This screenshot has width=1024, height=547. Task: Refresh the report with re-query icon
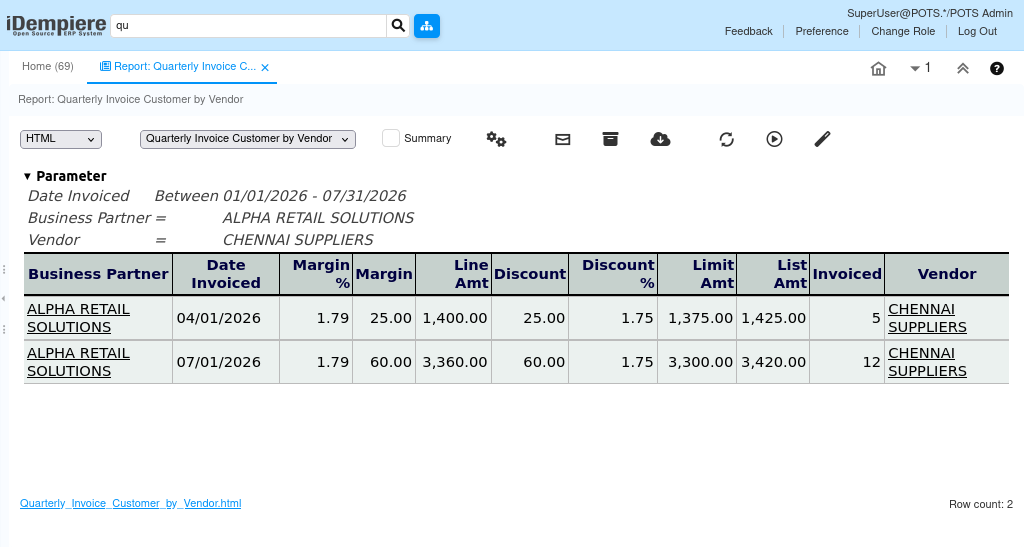pyautogui.click(x=726, y=139)
